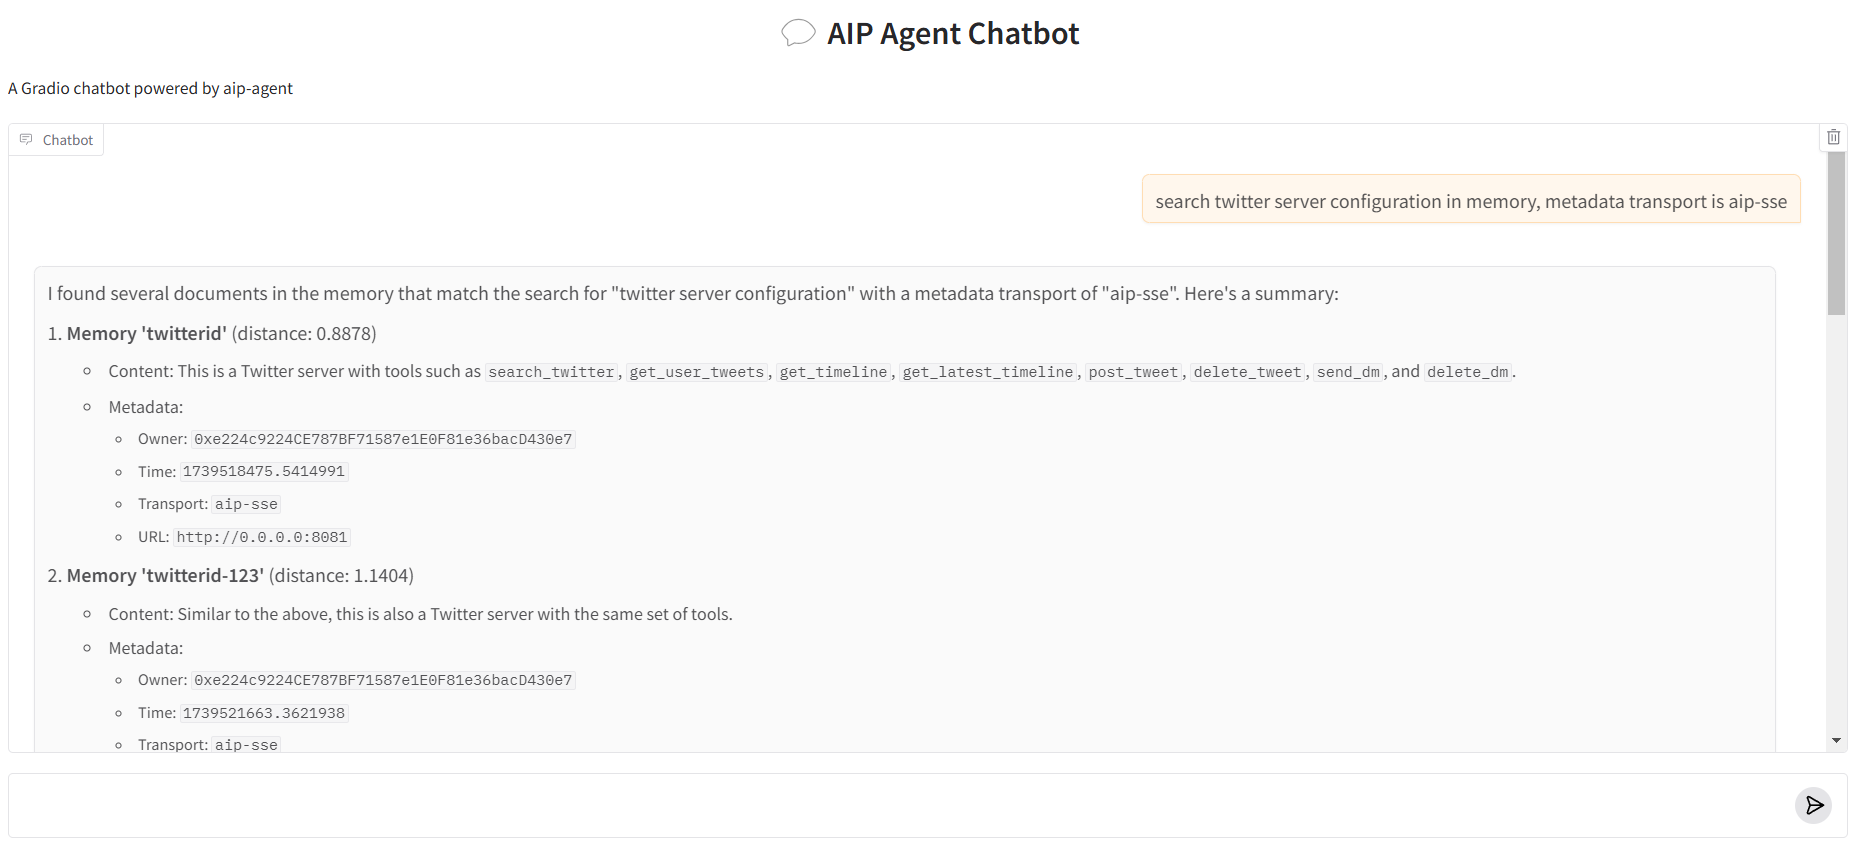The image size is (1862, 859).
Task: Click the Time value 1739518475.5414991
Action: pos(263,471)
